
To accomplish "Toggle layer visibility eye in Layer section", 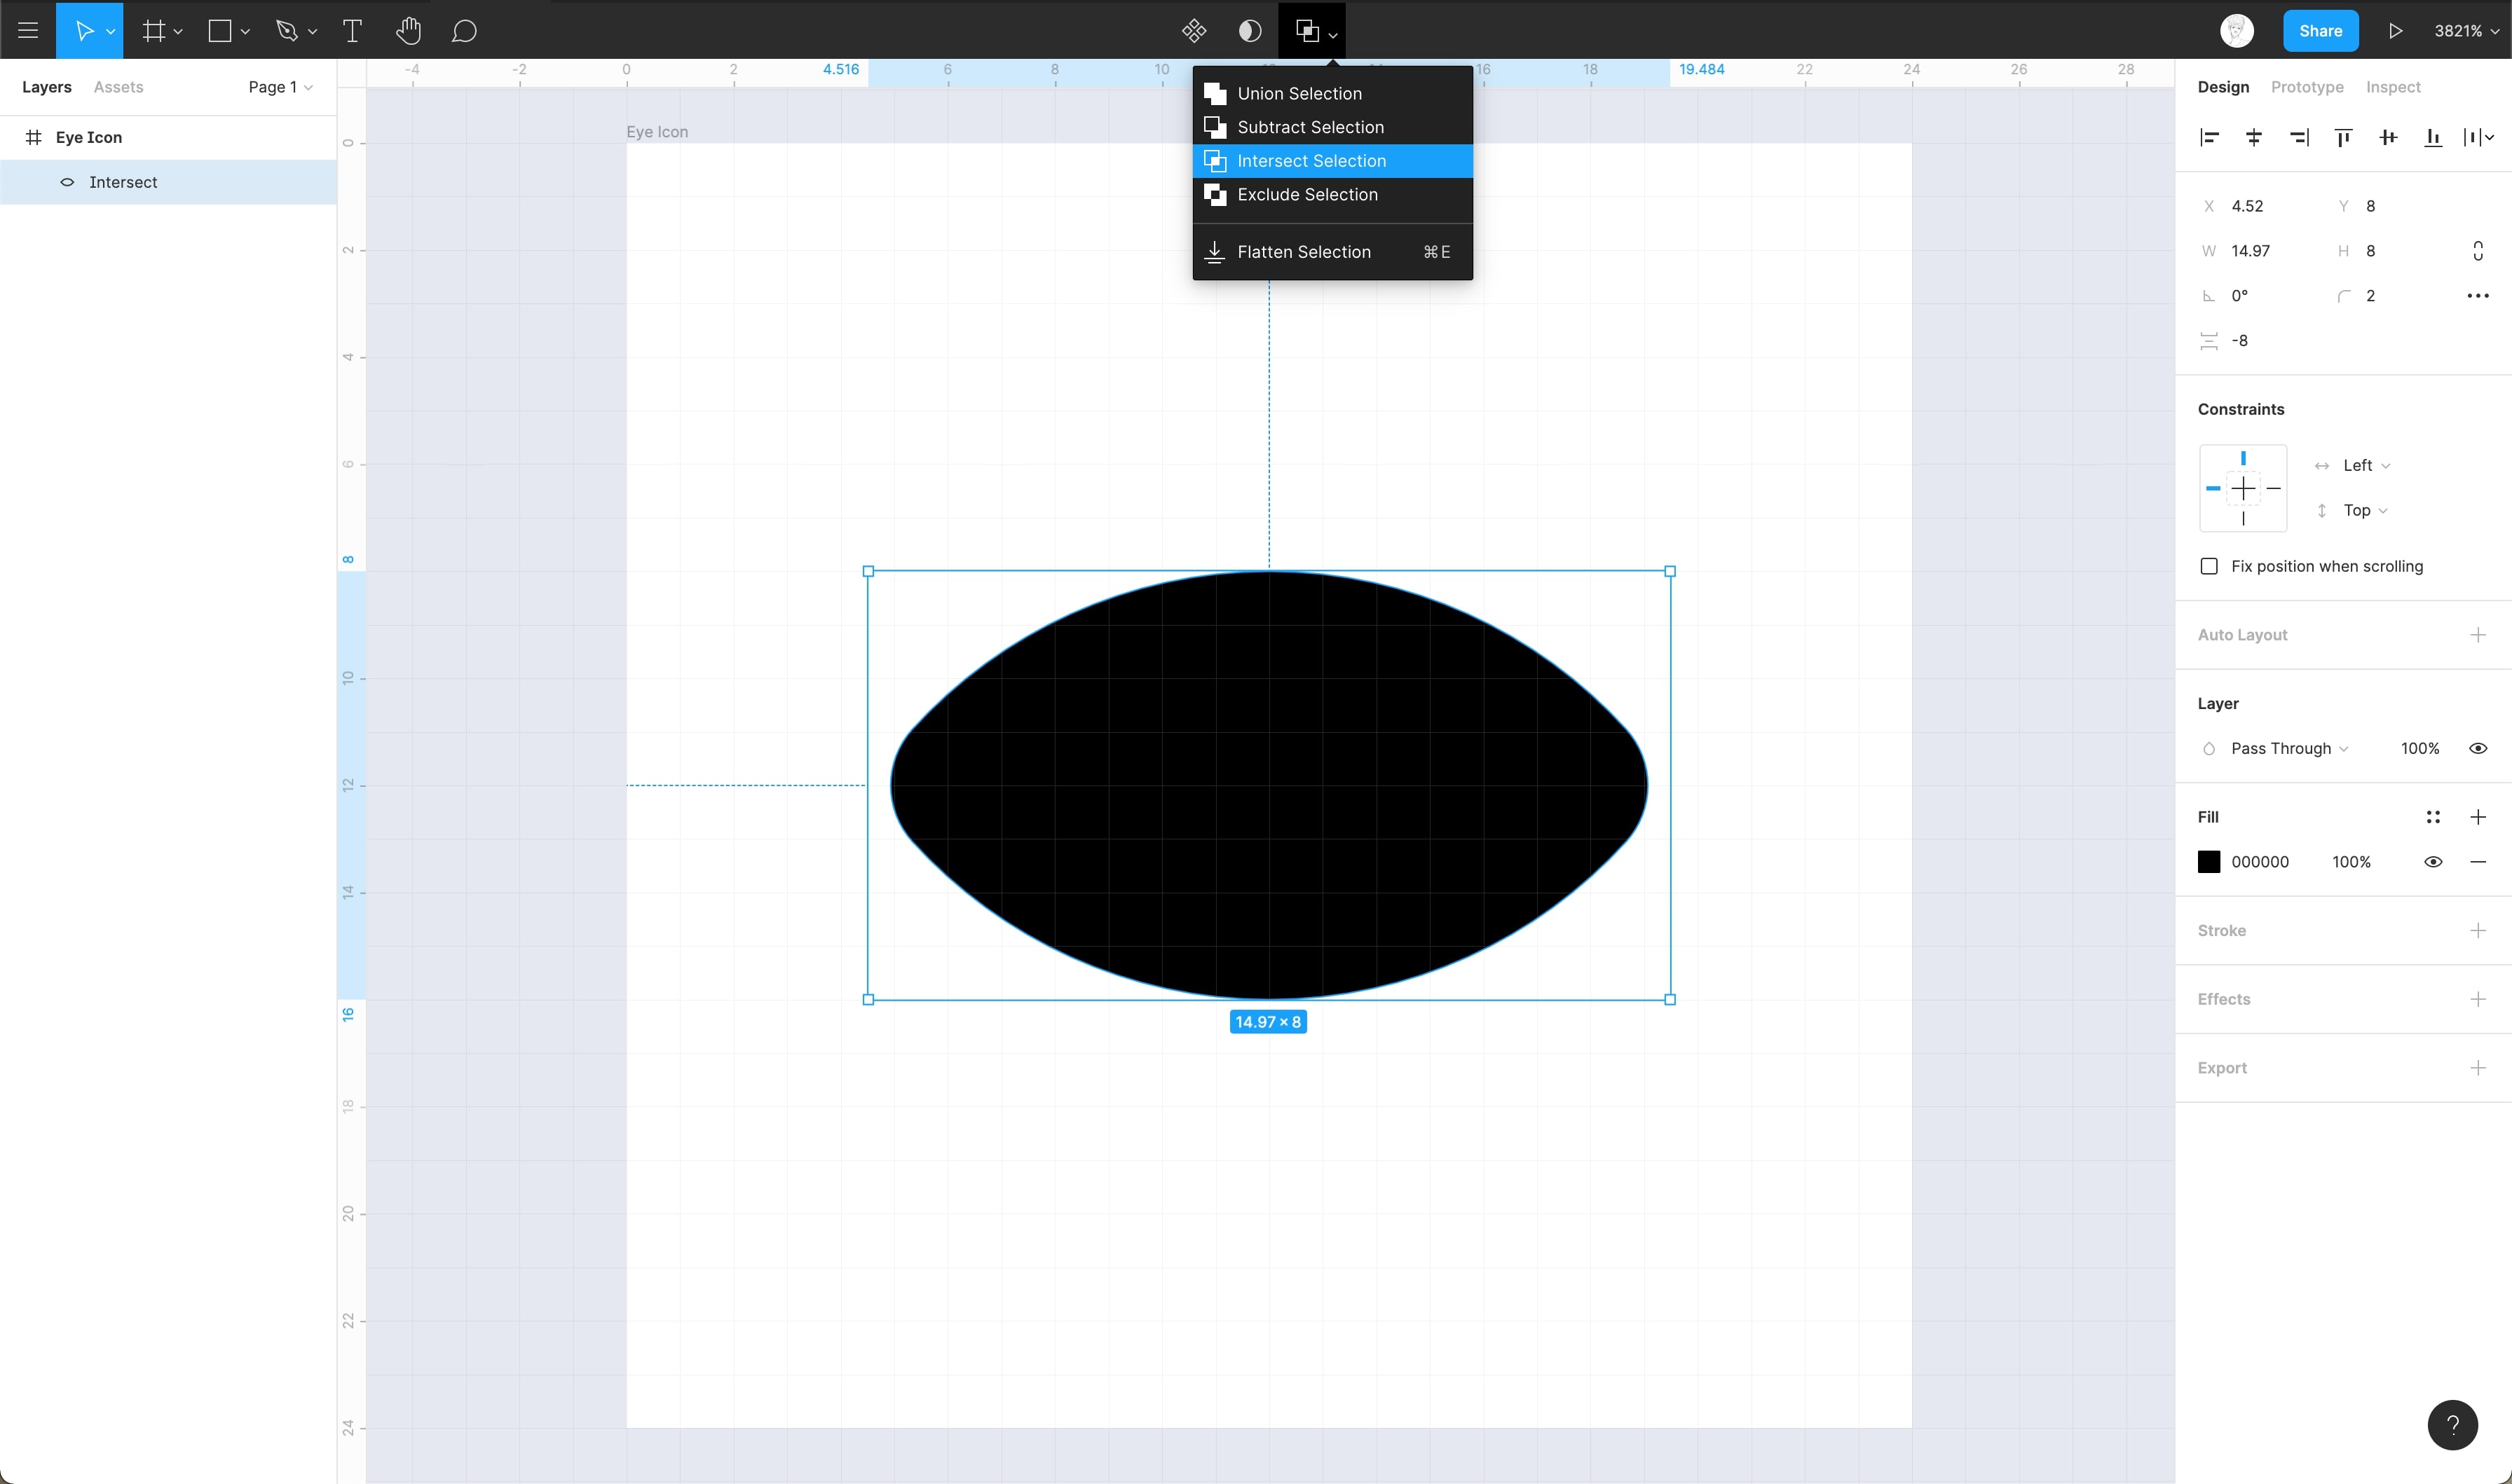I will tap(2478, 748).
